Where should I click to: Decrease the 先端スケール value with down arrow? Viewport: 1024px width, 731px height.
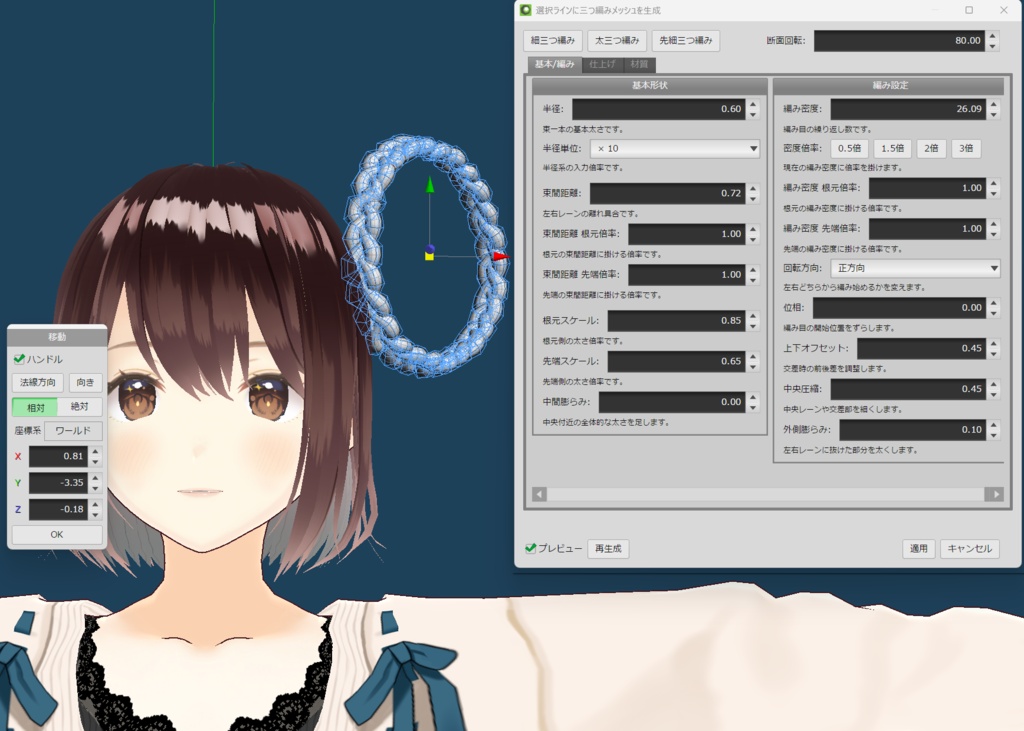point(753,366)
